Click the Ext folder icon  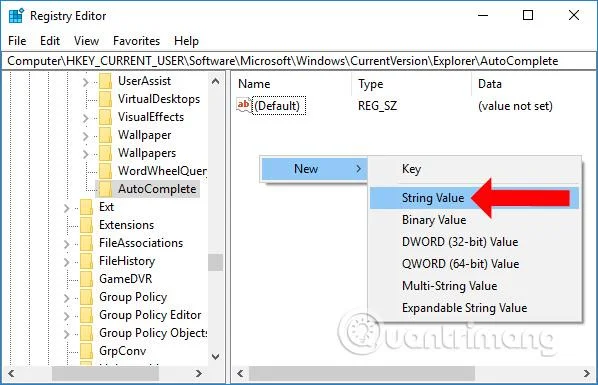(87, 207)
